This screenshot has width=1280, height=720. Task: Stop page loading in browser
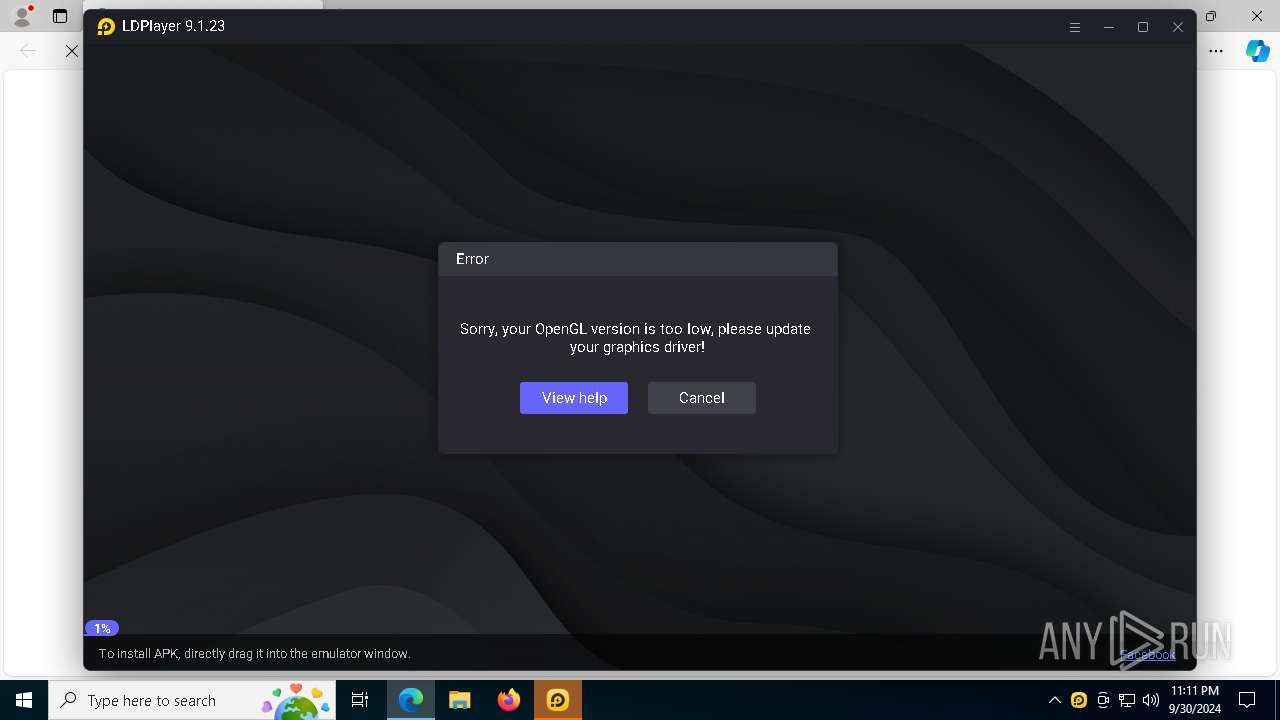tap(71, 50)
